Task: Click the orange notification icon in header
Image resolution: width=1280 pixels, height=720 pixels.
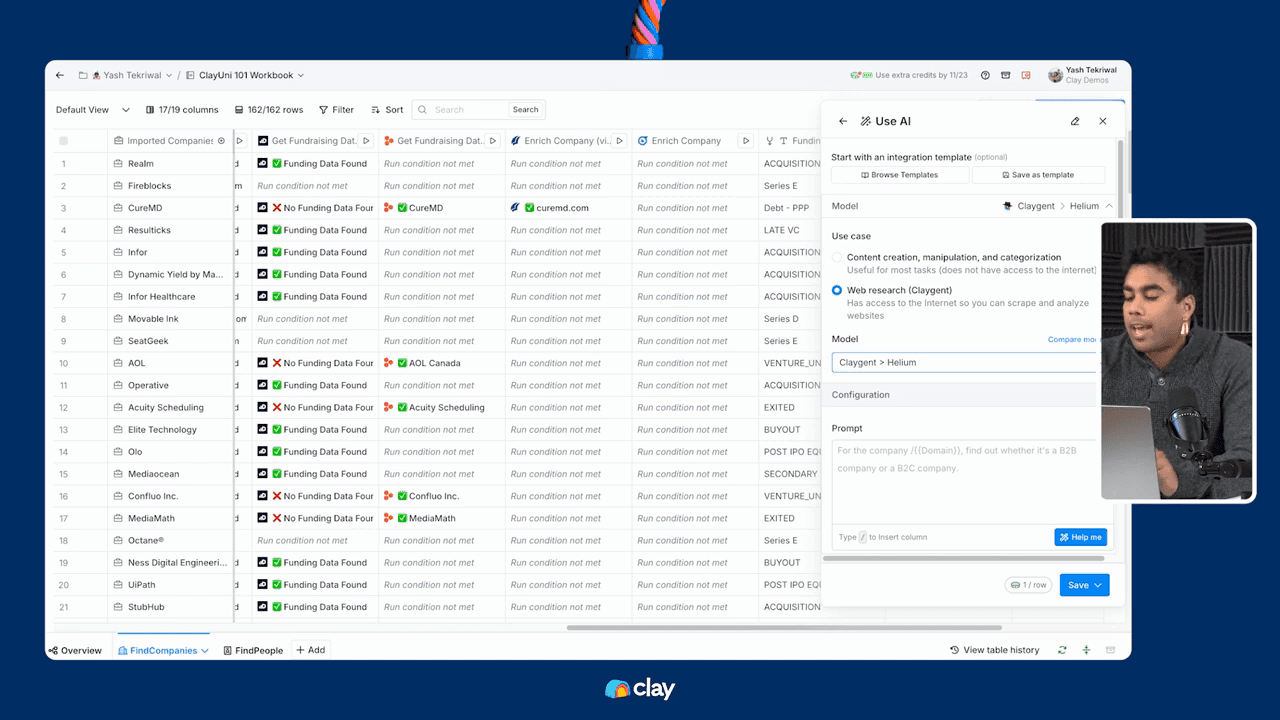Action: tap(1027, 75)
